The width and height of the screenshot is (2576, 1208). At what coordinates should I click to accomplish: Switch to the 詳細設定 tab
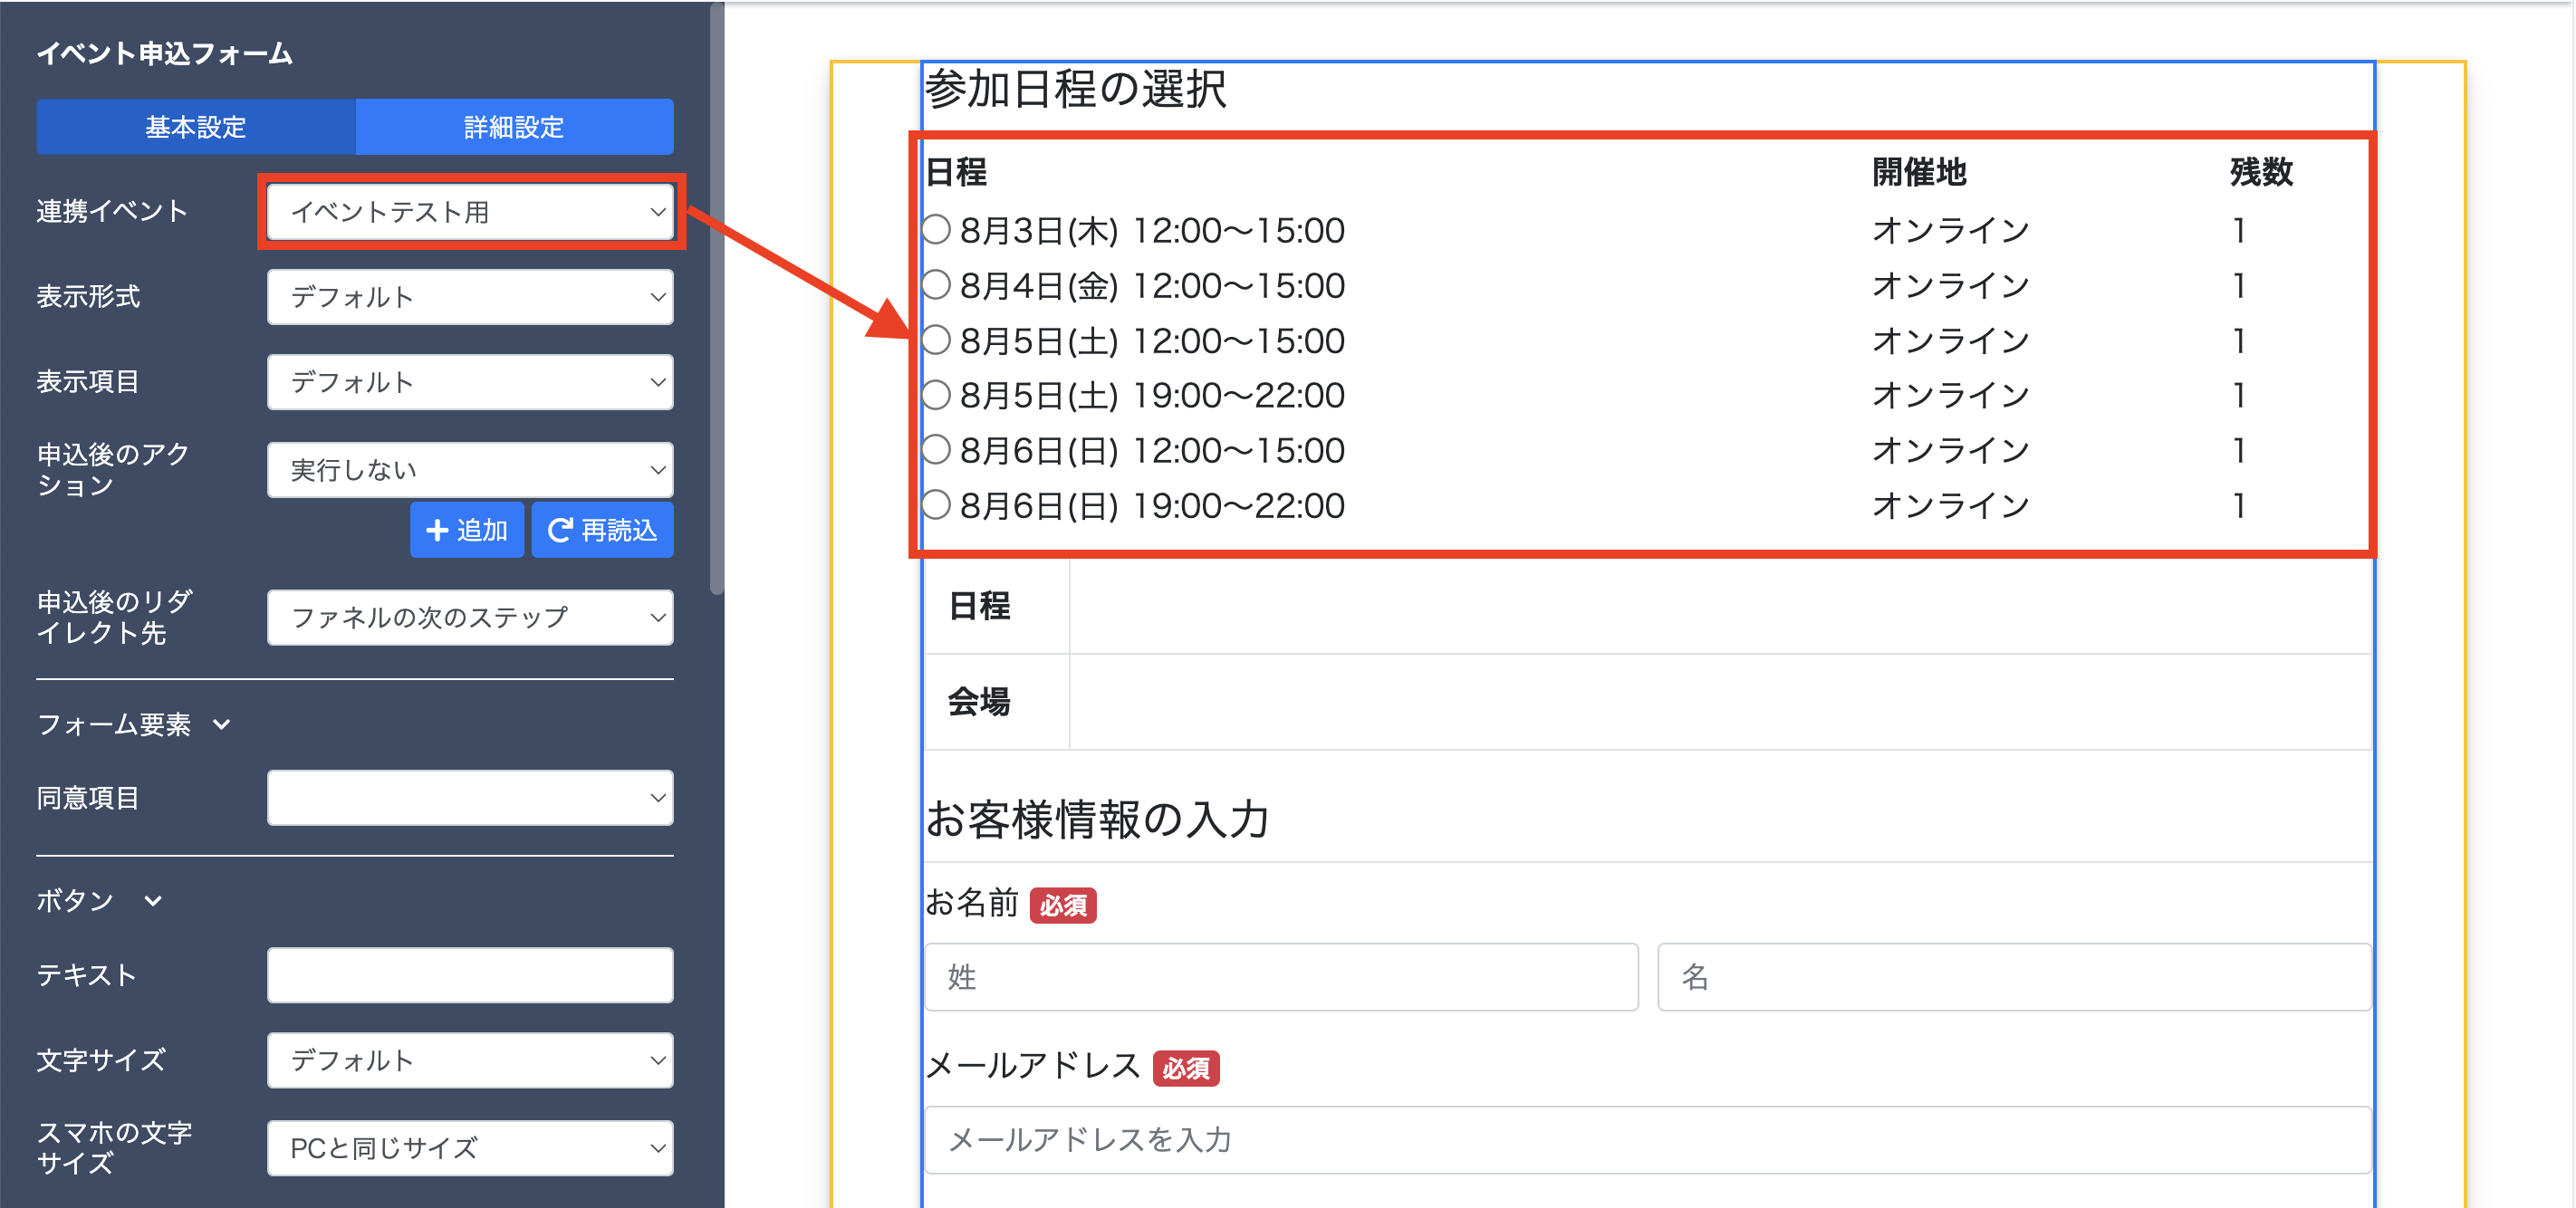click(x=514, y=127)
